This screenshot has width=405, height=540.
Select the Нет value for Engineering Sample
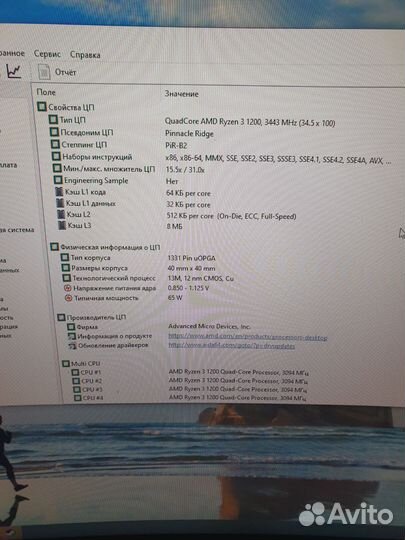point(172,181)
